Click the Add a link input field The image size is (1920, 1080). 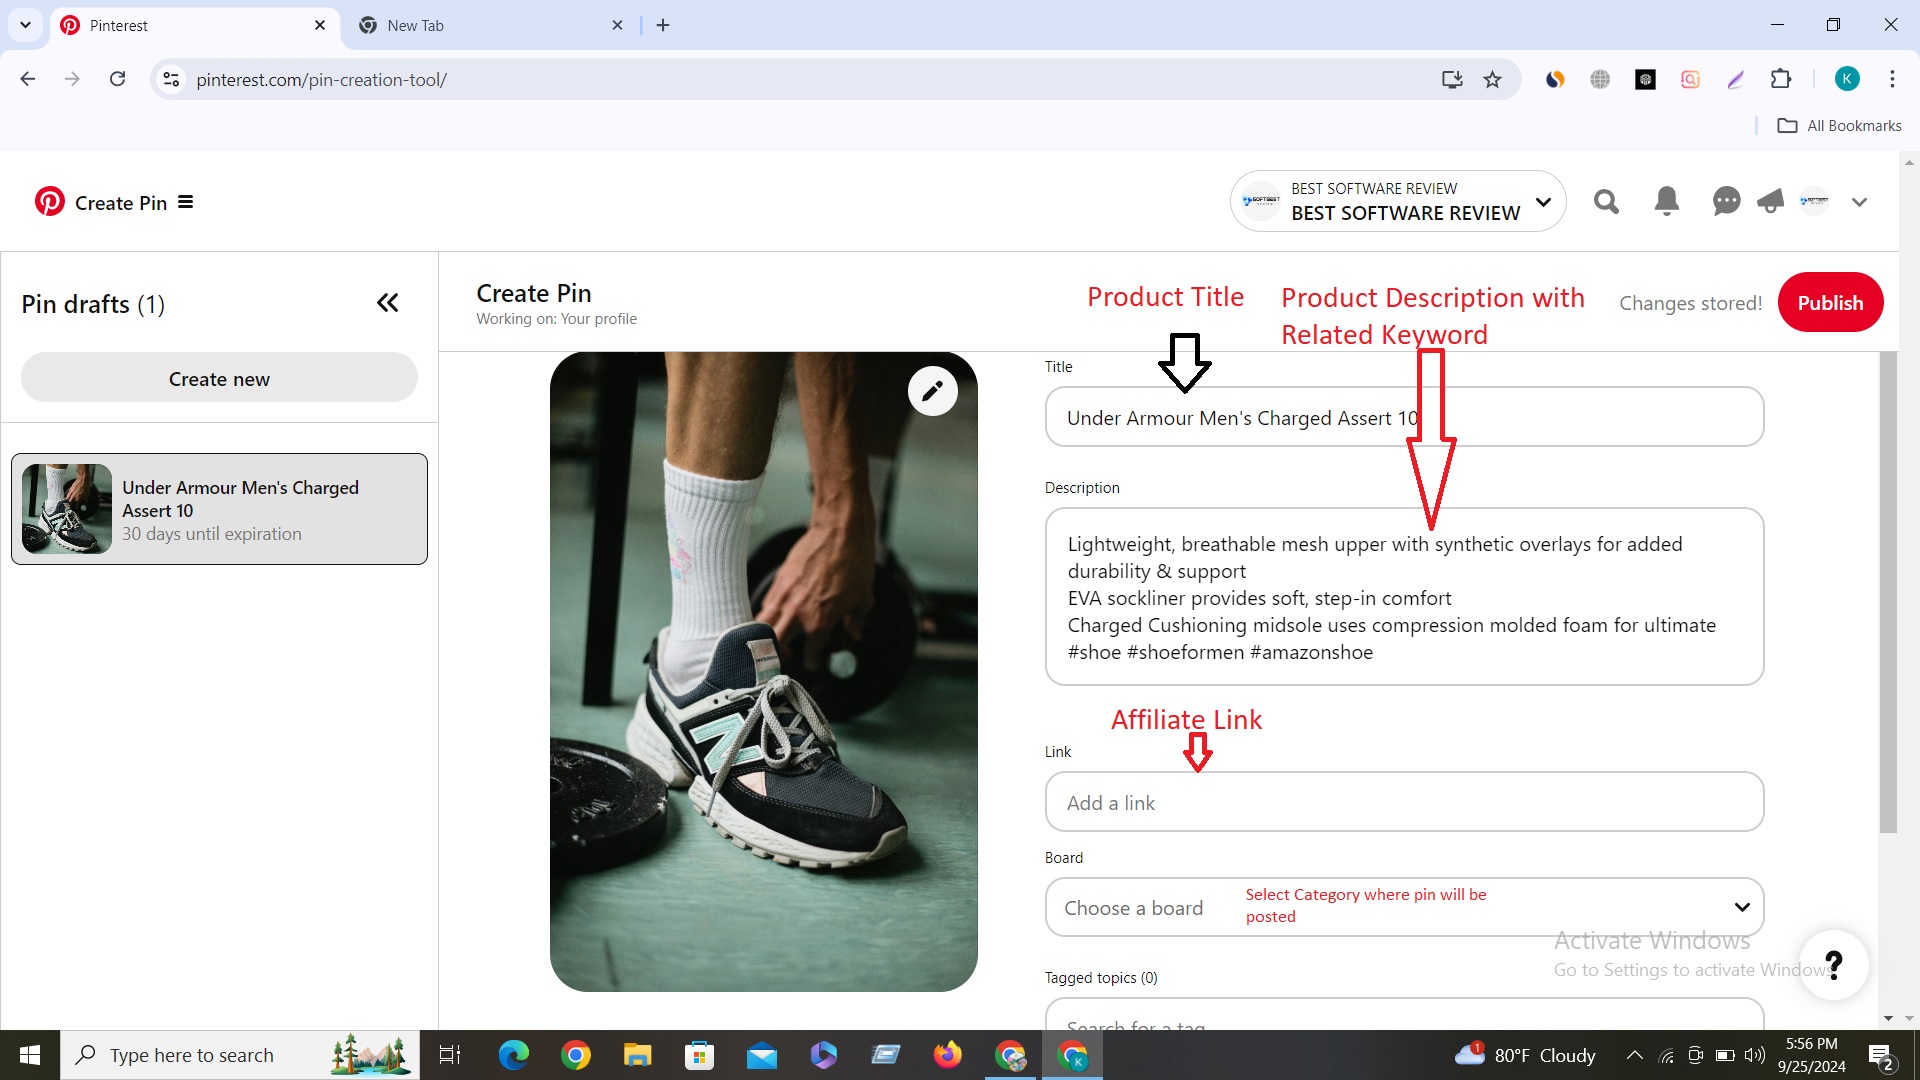pos(1404,802)
